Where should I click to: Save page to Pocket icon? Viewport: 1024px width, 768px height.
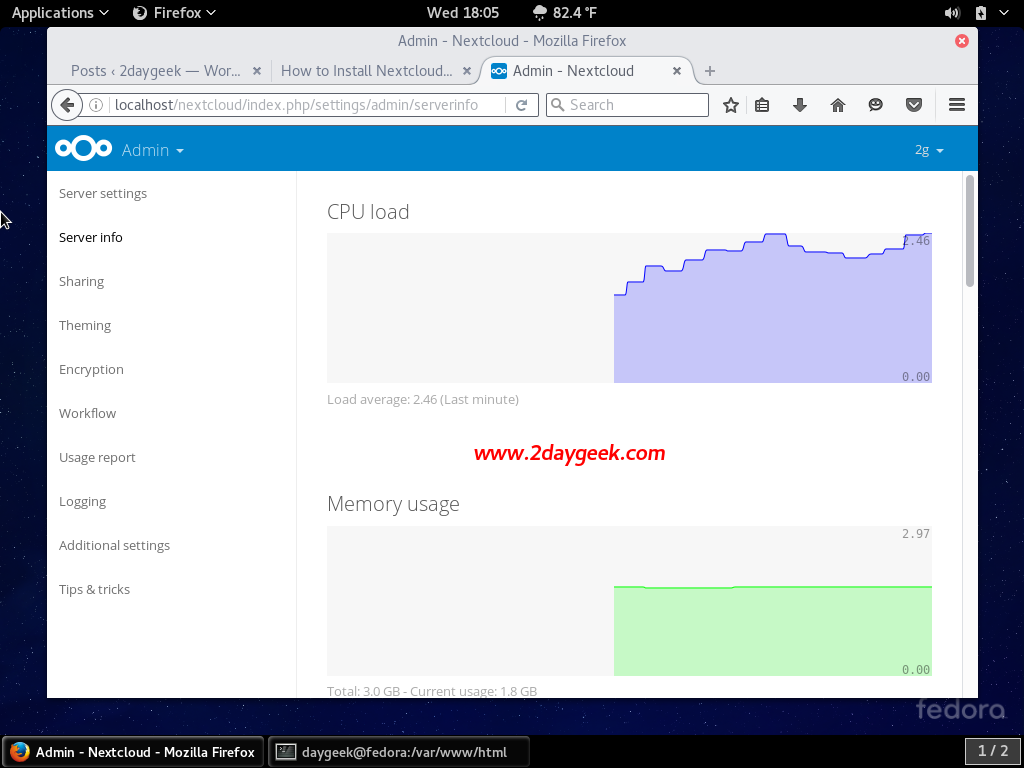click(914, 105)
